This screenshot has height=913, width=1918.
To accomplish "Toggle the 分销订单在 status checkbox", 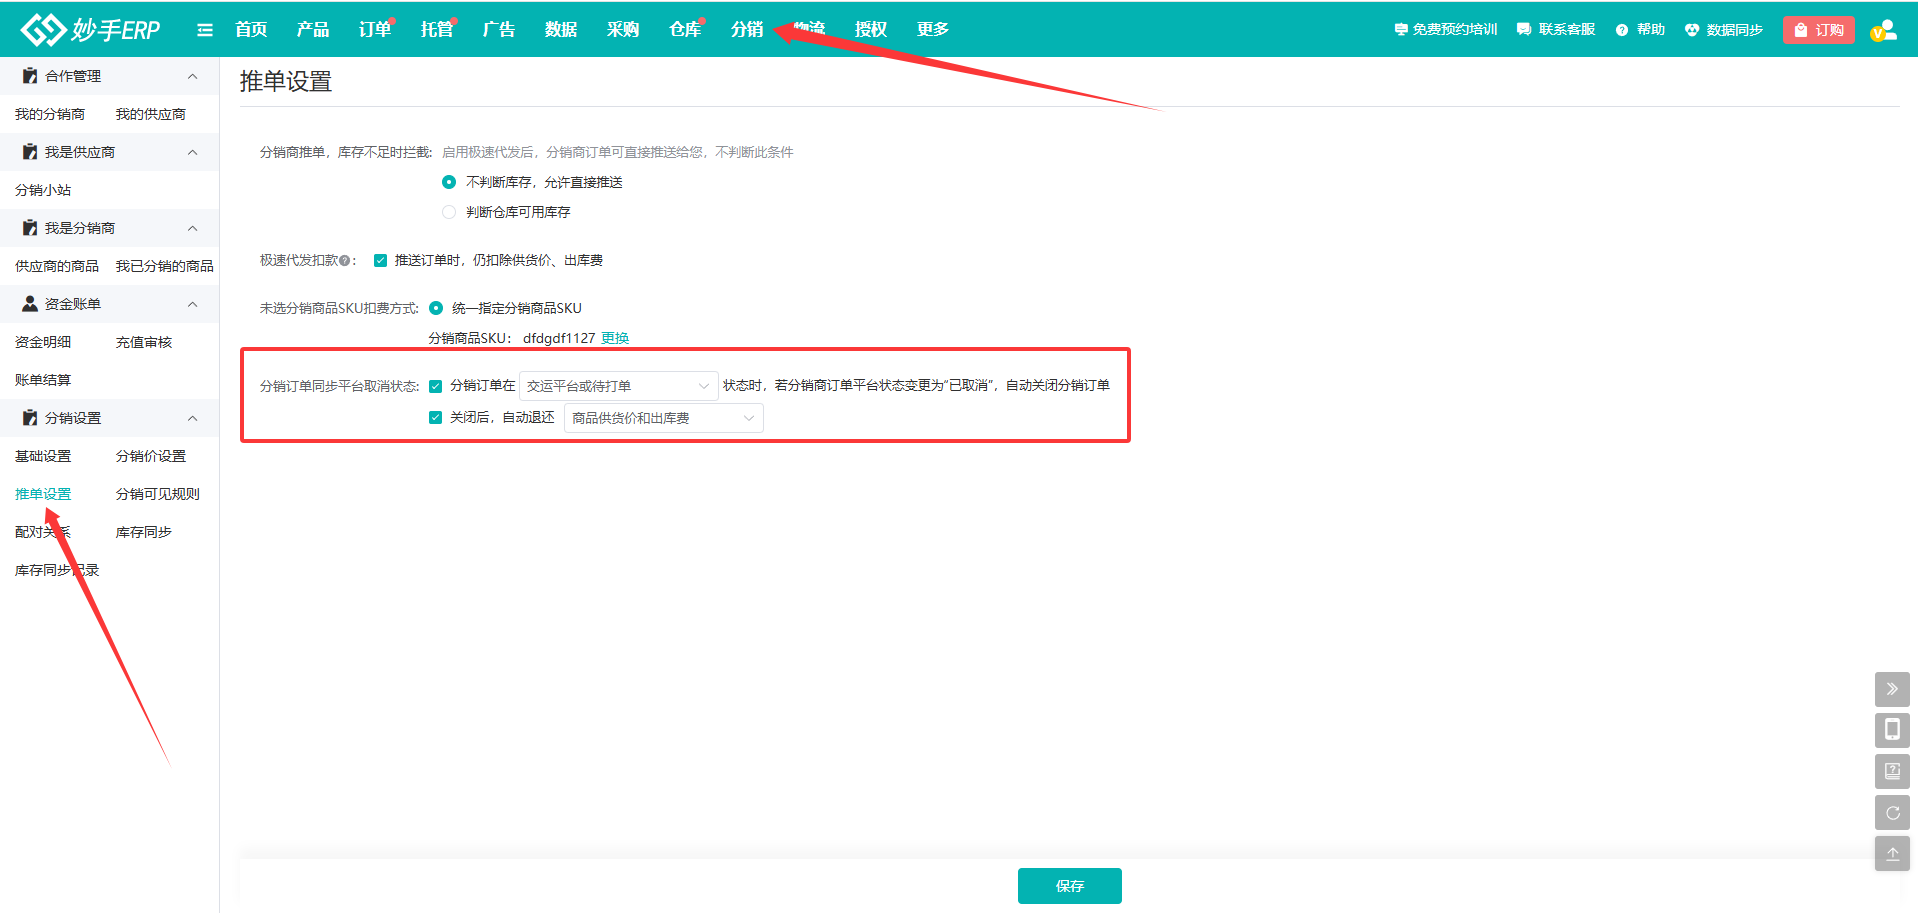I will (435, 386).
